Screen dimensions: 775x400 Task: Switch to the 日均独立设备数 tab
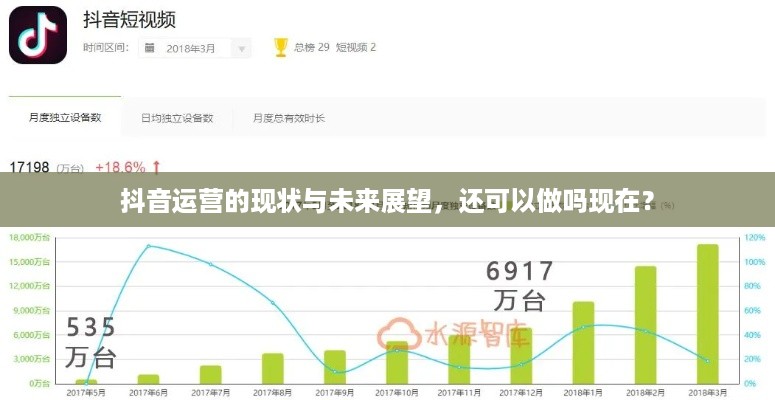pos(177,118)
